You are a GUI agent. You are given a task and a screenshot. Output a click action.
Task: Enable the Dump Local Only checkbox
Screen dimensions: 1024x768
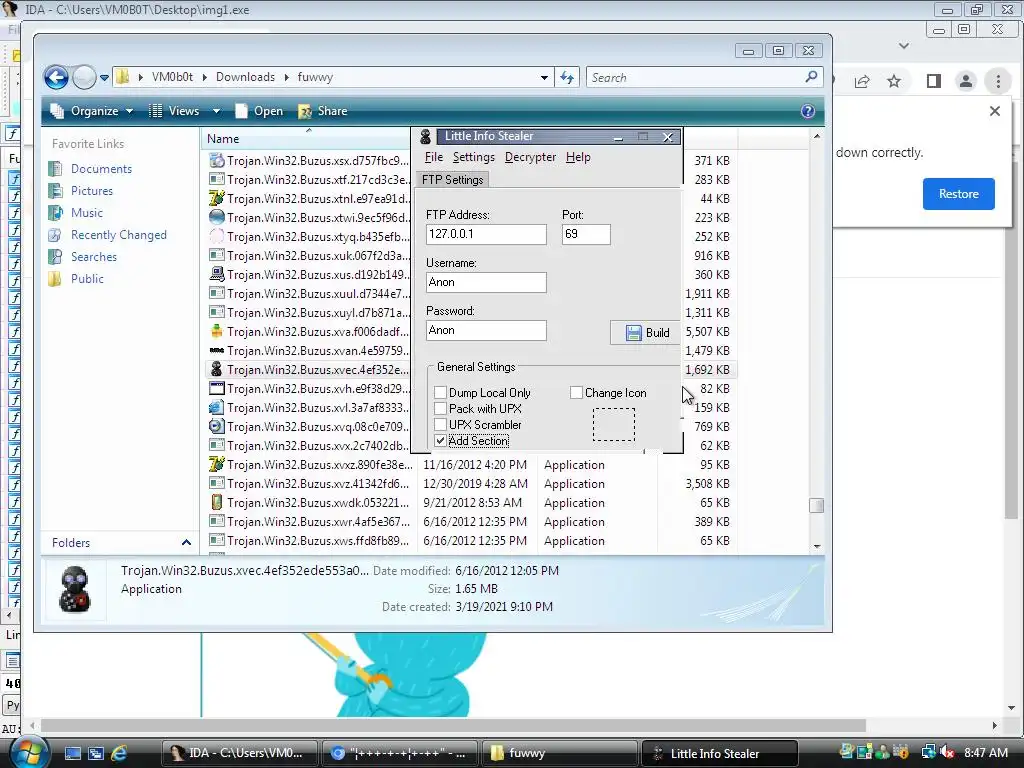pos(441,392)
